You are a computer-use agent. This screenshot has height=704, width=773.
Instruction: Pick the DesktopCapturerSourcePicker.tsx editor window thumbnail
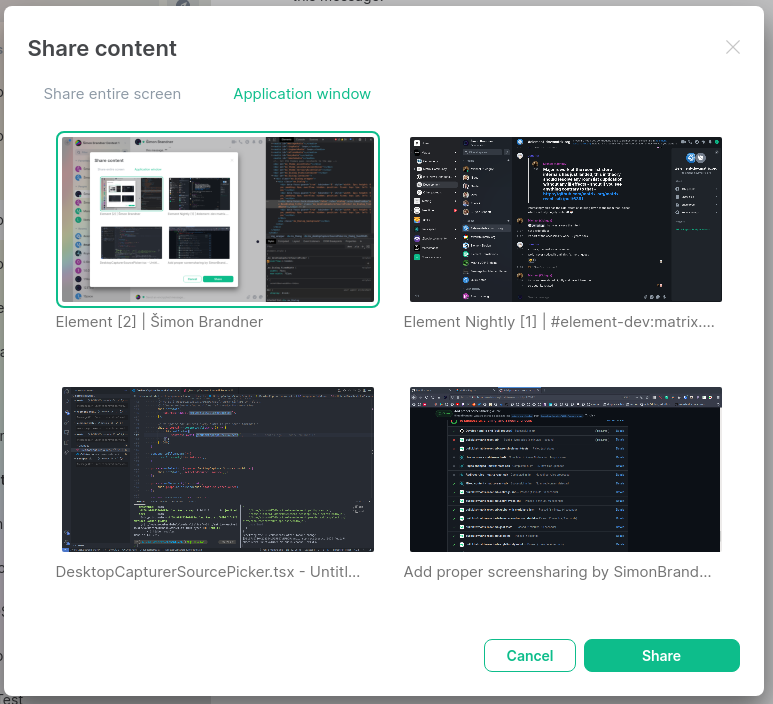(218, 469)
